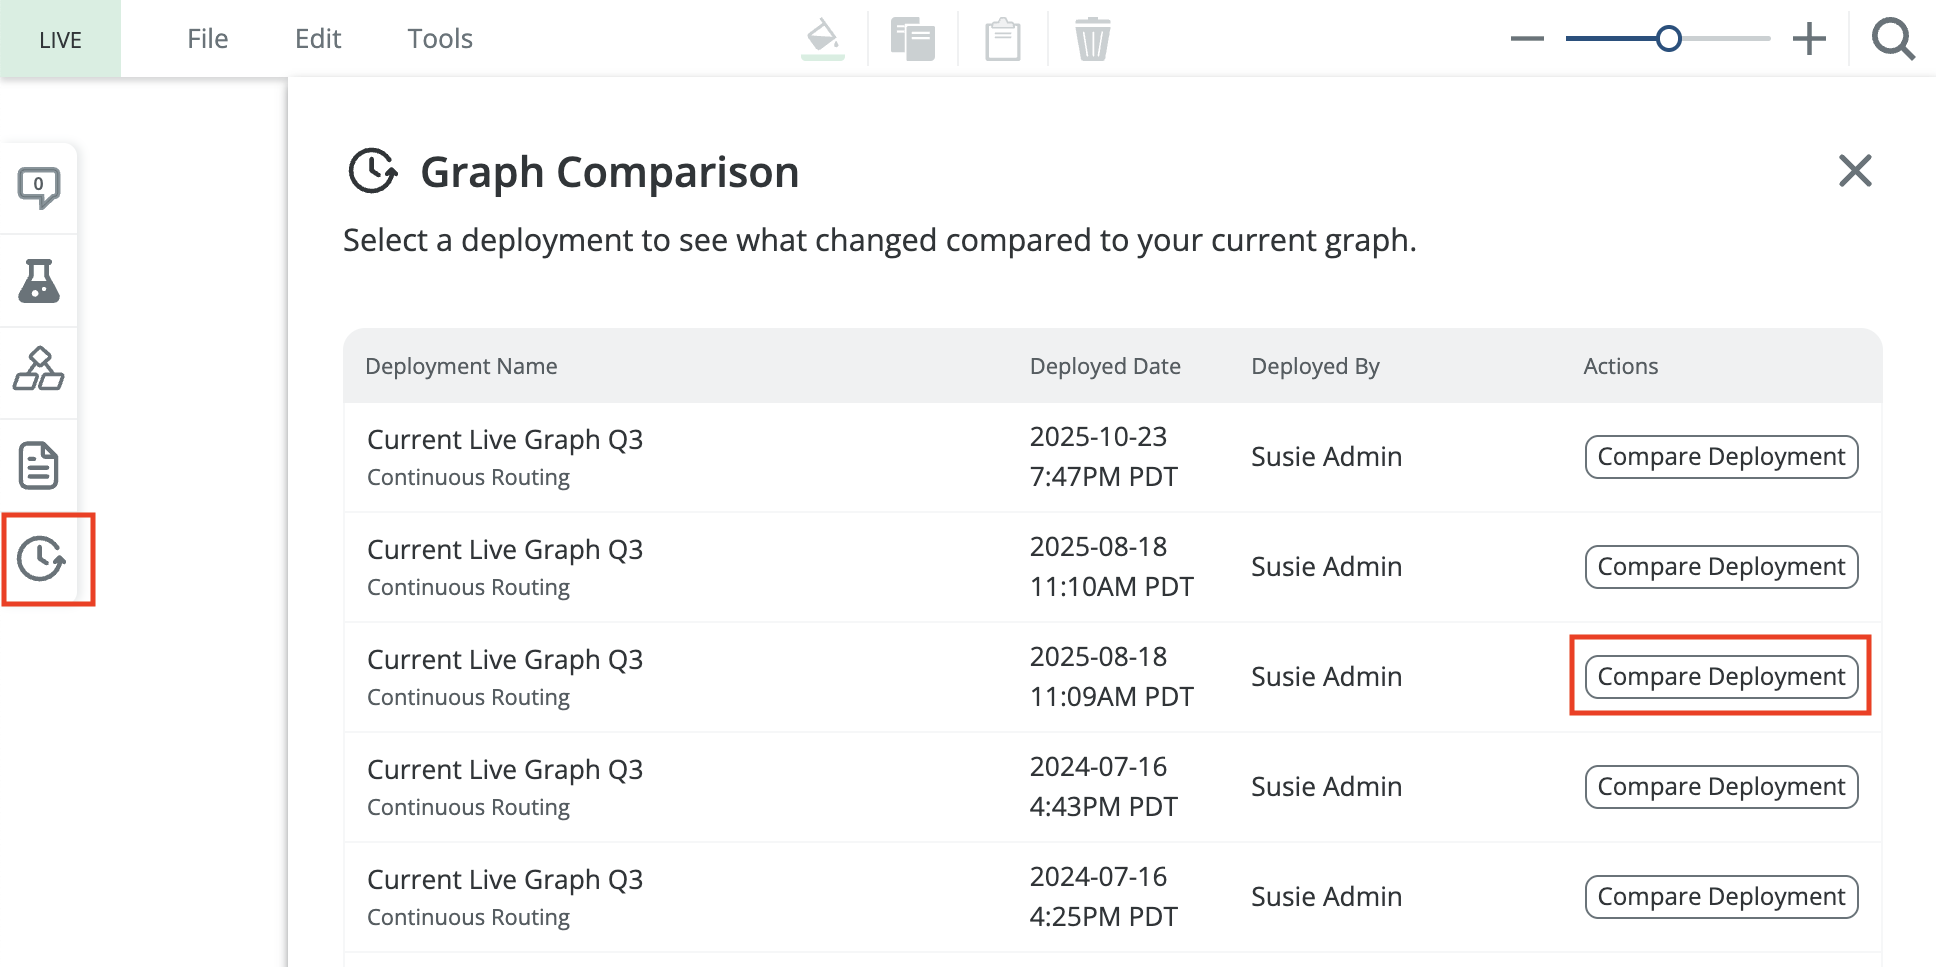The image size is (1936, 967).
Task: Close the Graph Comparison panel
Action: tap(1855, 171)
